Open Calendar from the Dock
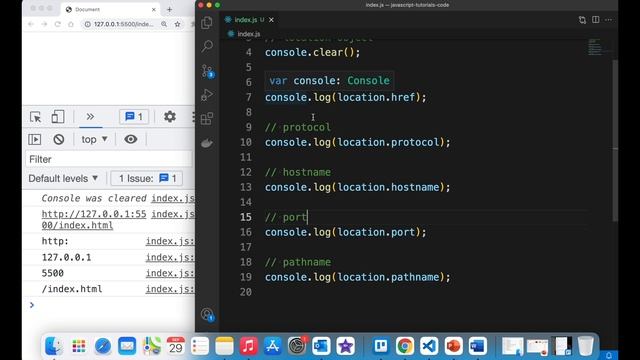The image size is (640, 360). coord(176,346)
